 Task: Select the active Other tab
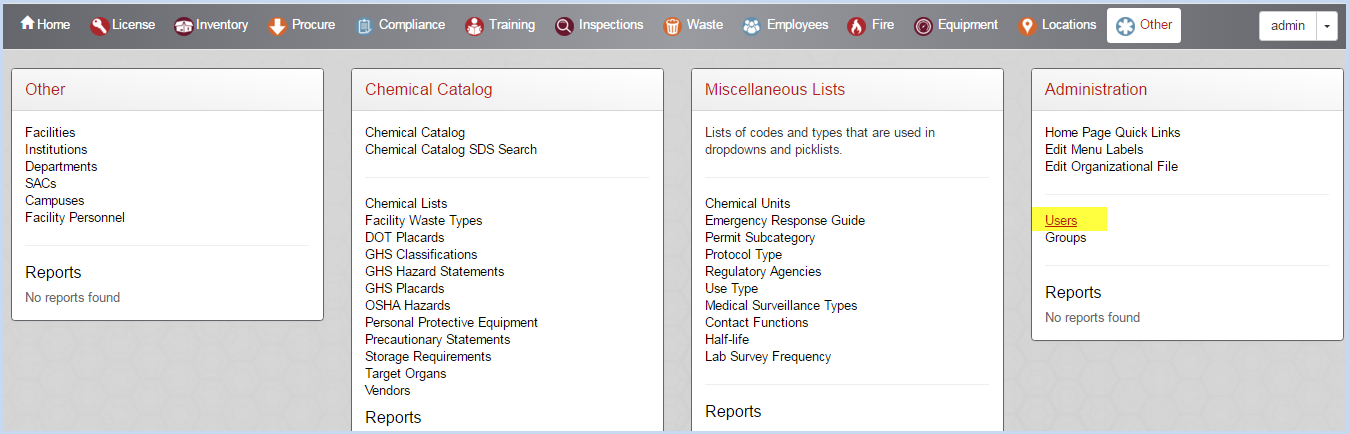[1144, 25]
